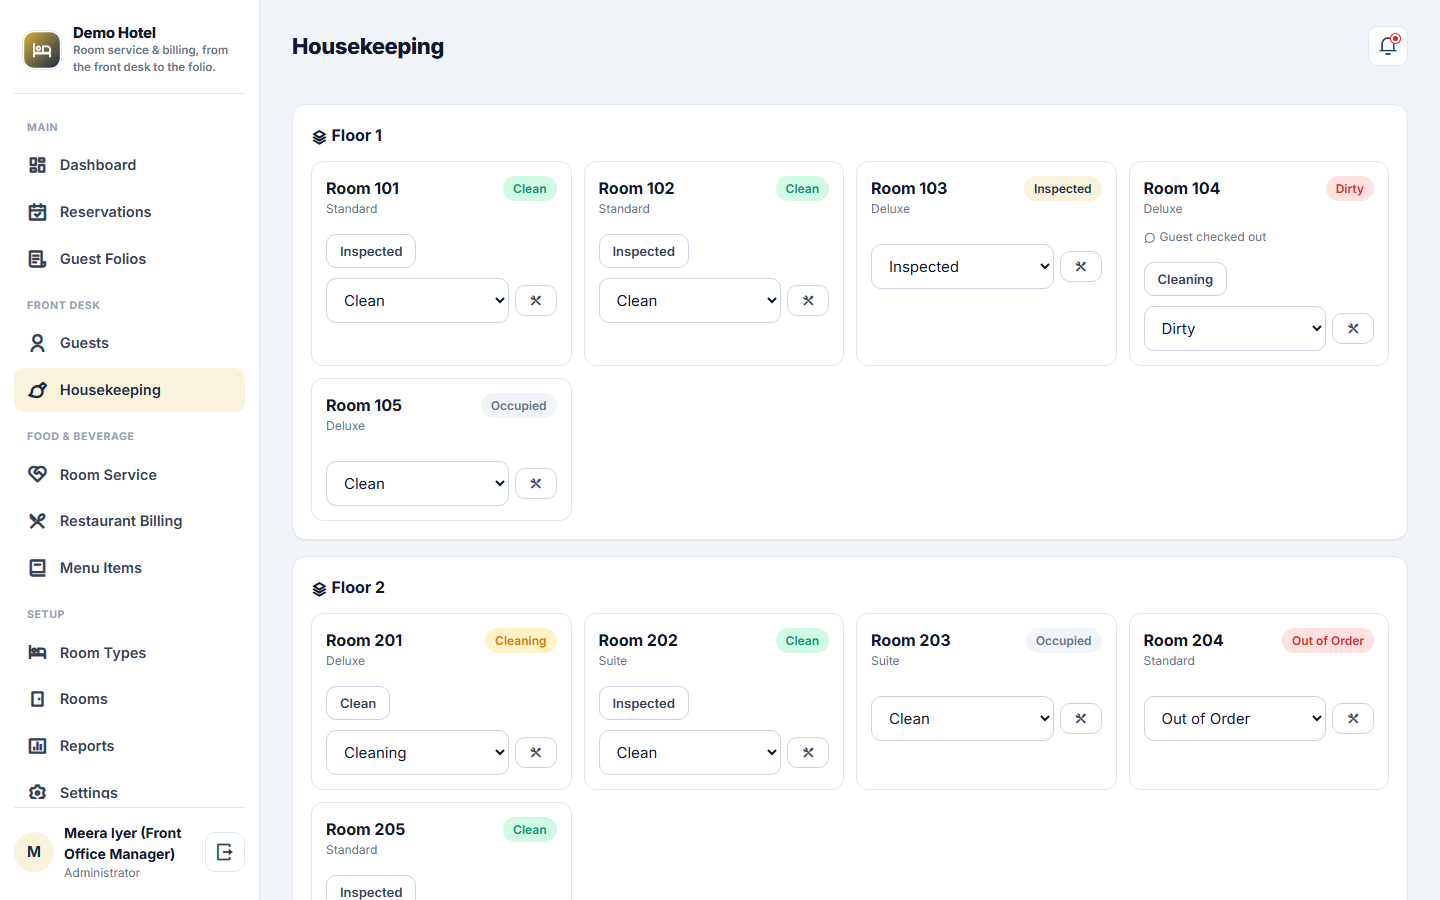Click the logout icon beside Meera Iyer

click(225, 852)
